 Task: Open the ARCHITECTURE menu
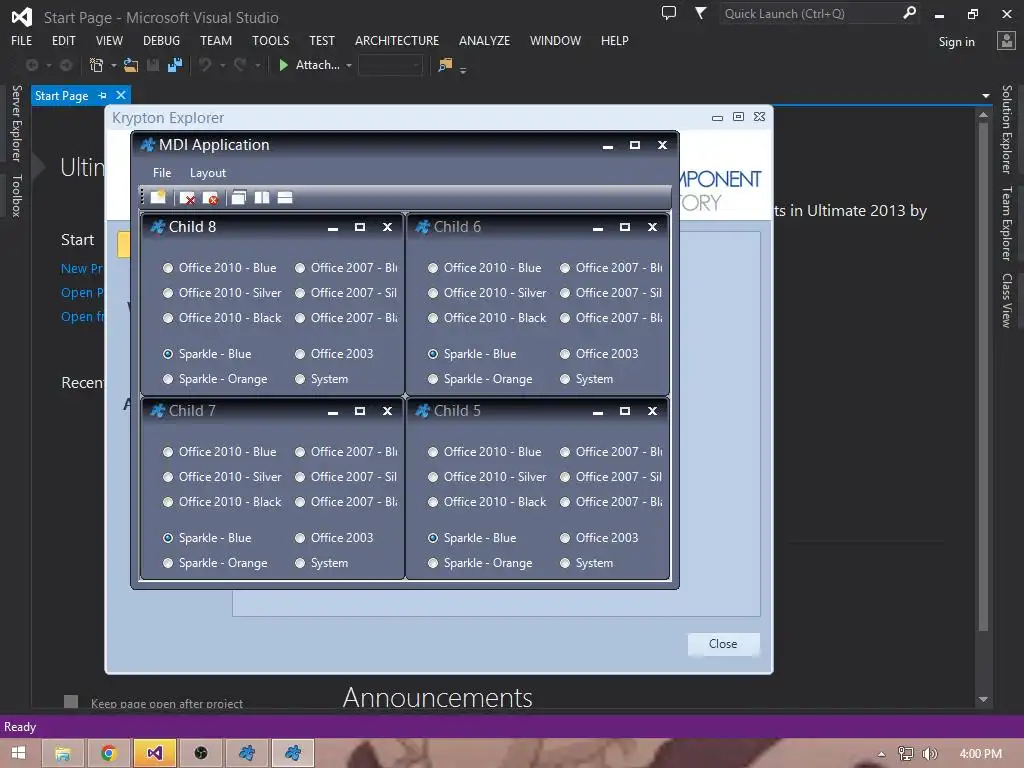click(397, 40)
